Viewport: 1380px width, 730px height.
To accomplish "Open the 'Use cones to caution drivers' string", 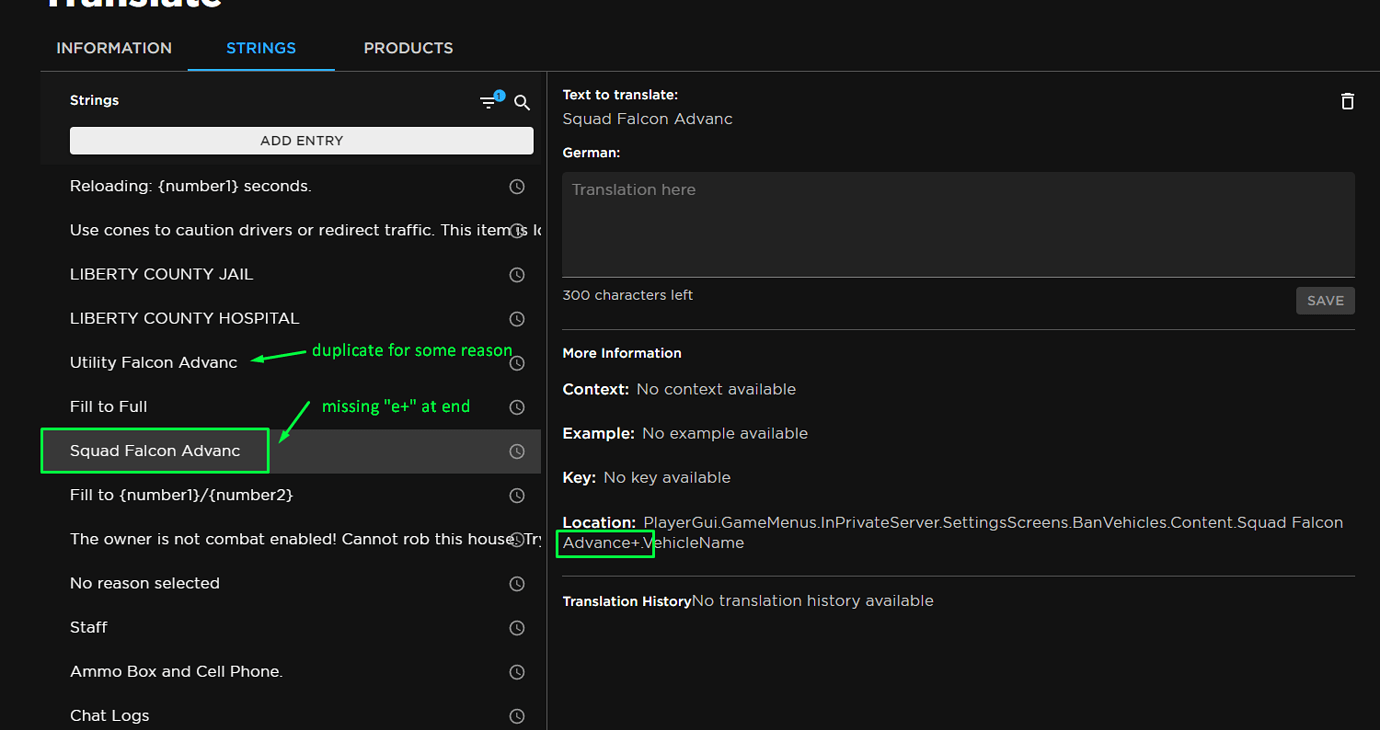I will tap(250, 230).
